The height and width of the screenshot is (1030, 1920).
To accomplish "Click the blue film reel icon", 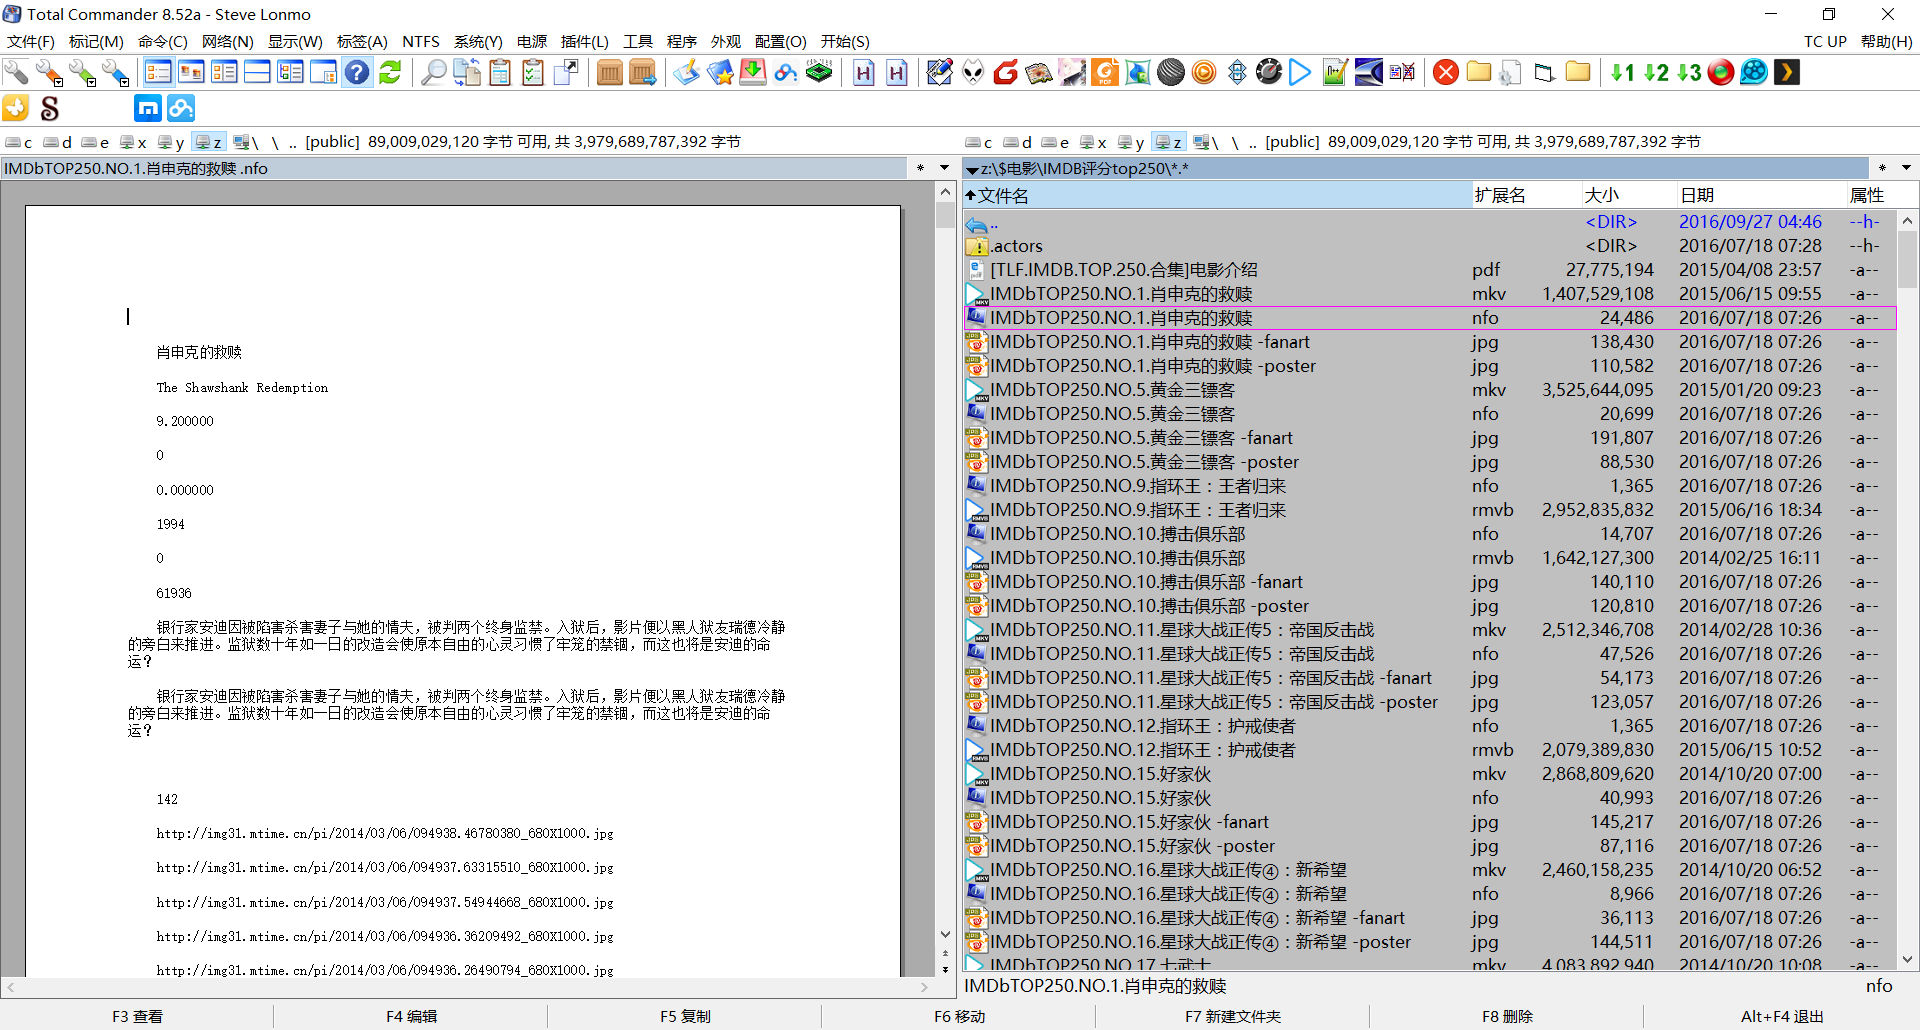I will tap(1754, 72).
